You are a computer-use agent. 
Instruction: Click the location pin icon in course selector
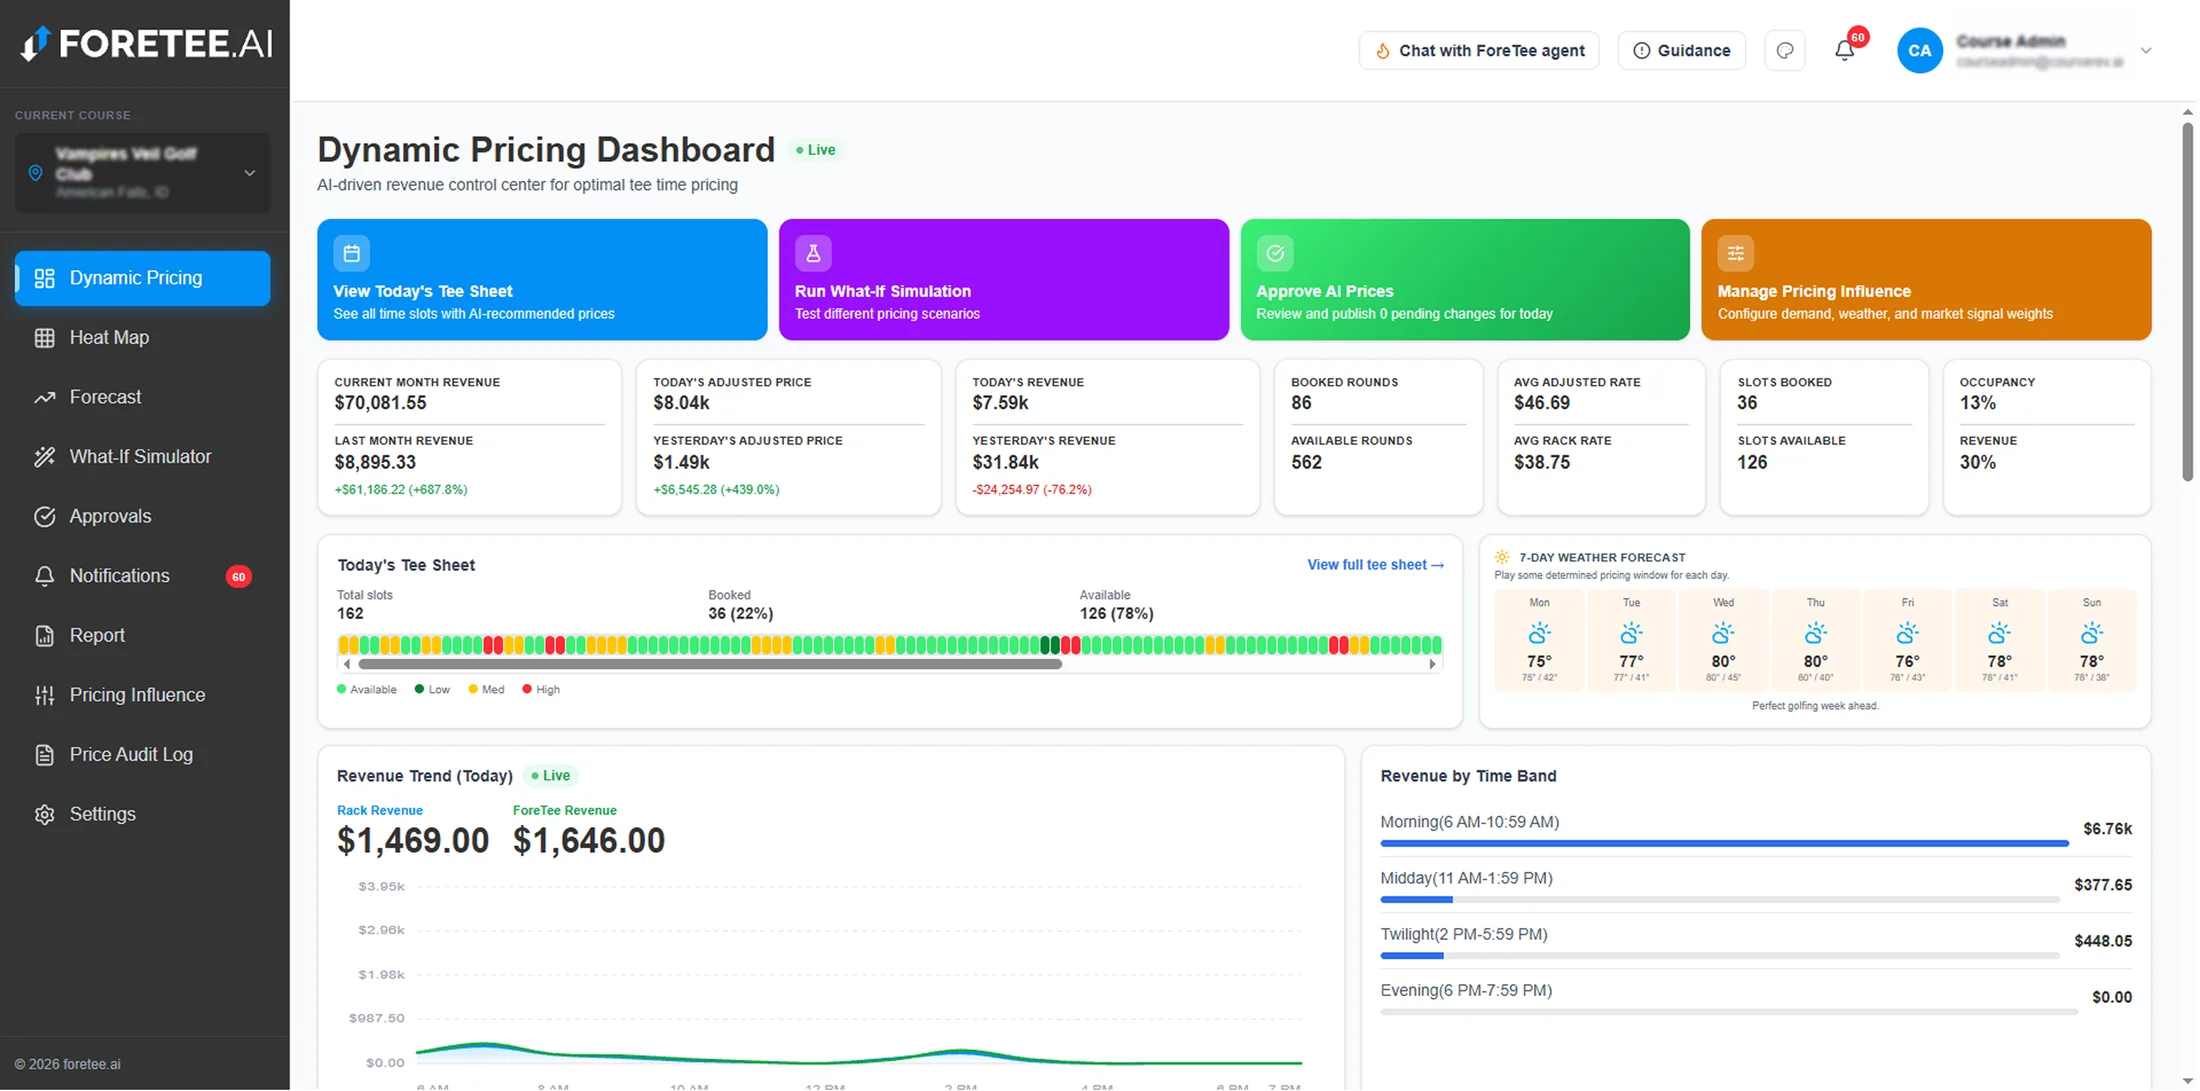pyautogui.click(x=35, y=173)
